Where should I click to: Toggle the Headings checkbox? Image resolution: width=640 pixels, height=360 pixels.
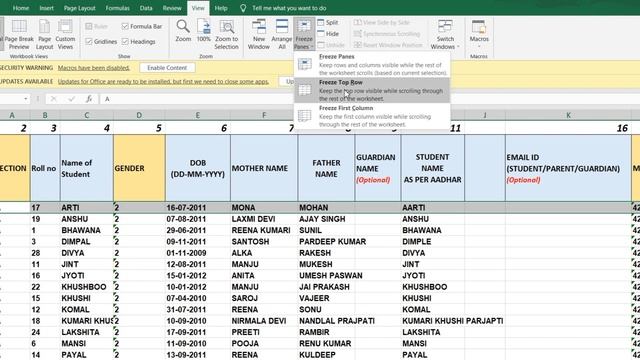coord(125,41)
